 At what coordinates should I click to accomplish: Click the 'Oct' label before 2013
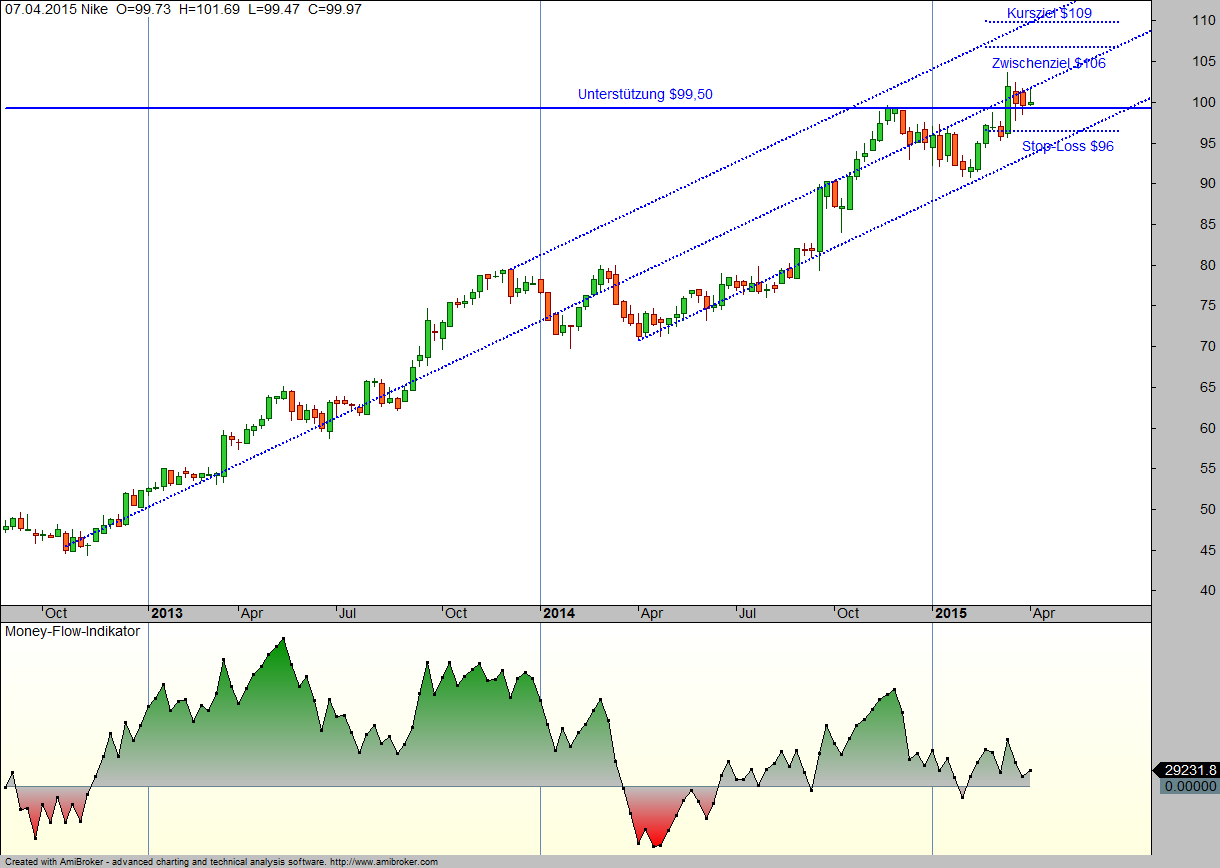(x=56, y=613)
